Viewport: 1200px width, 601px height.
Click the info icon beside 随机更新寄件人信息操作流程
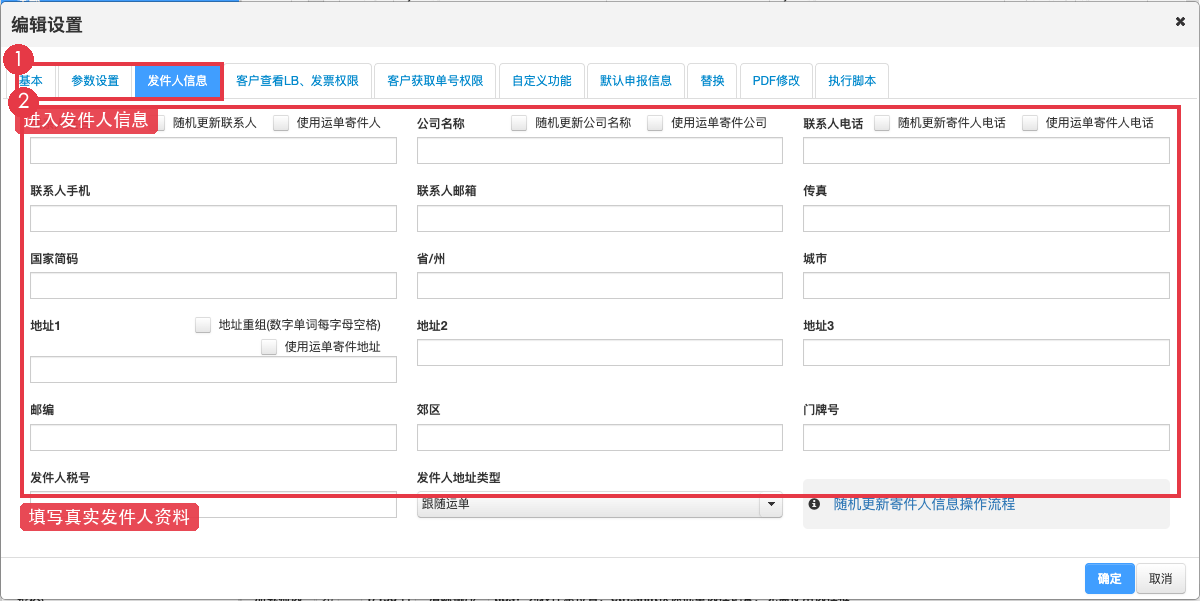tap(814, 504)
